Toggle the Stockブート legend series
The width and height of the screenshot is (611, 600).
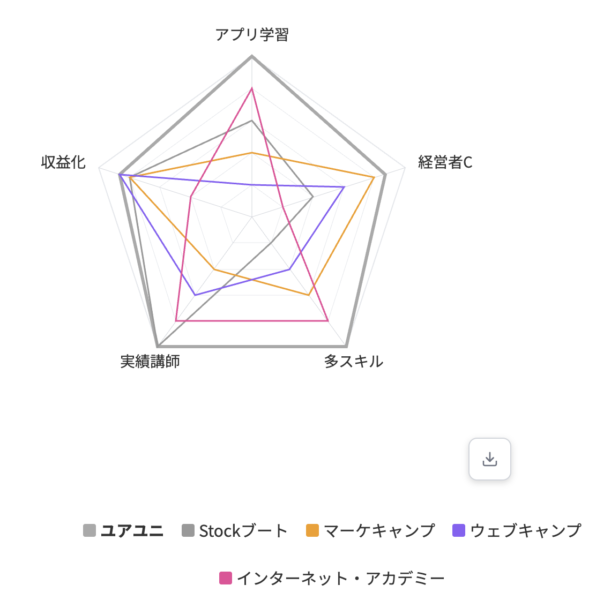coord(235,531)
